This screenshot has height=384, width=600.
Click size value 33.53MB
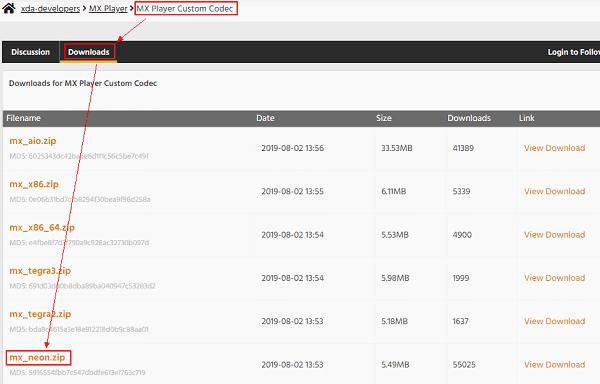coord(397,148)
